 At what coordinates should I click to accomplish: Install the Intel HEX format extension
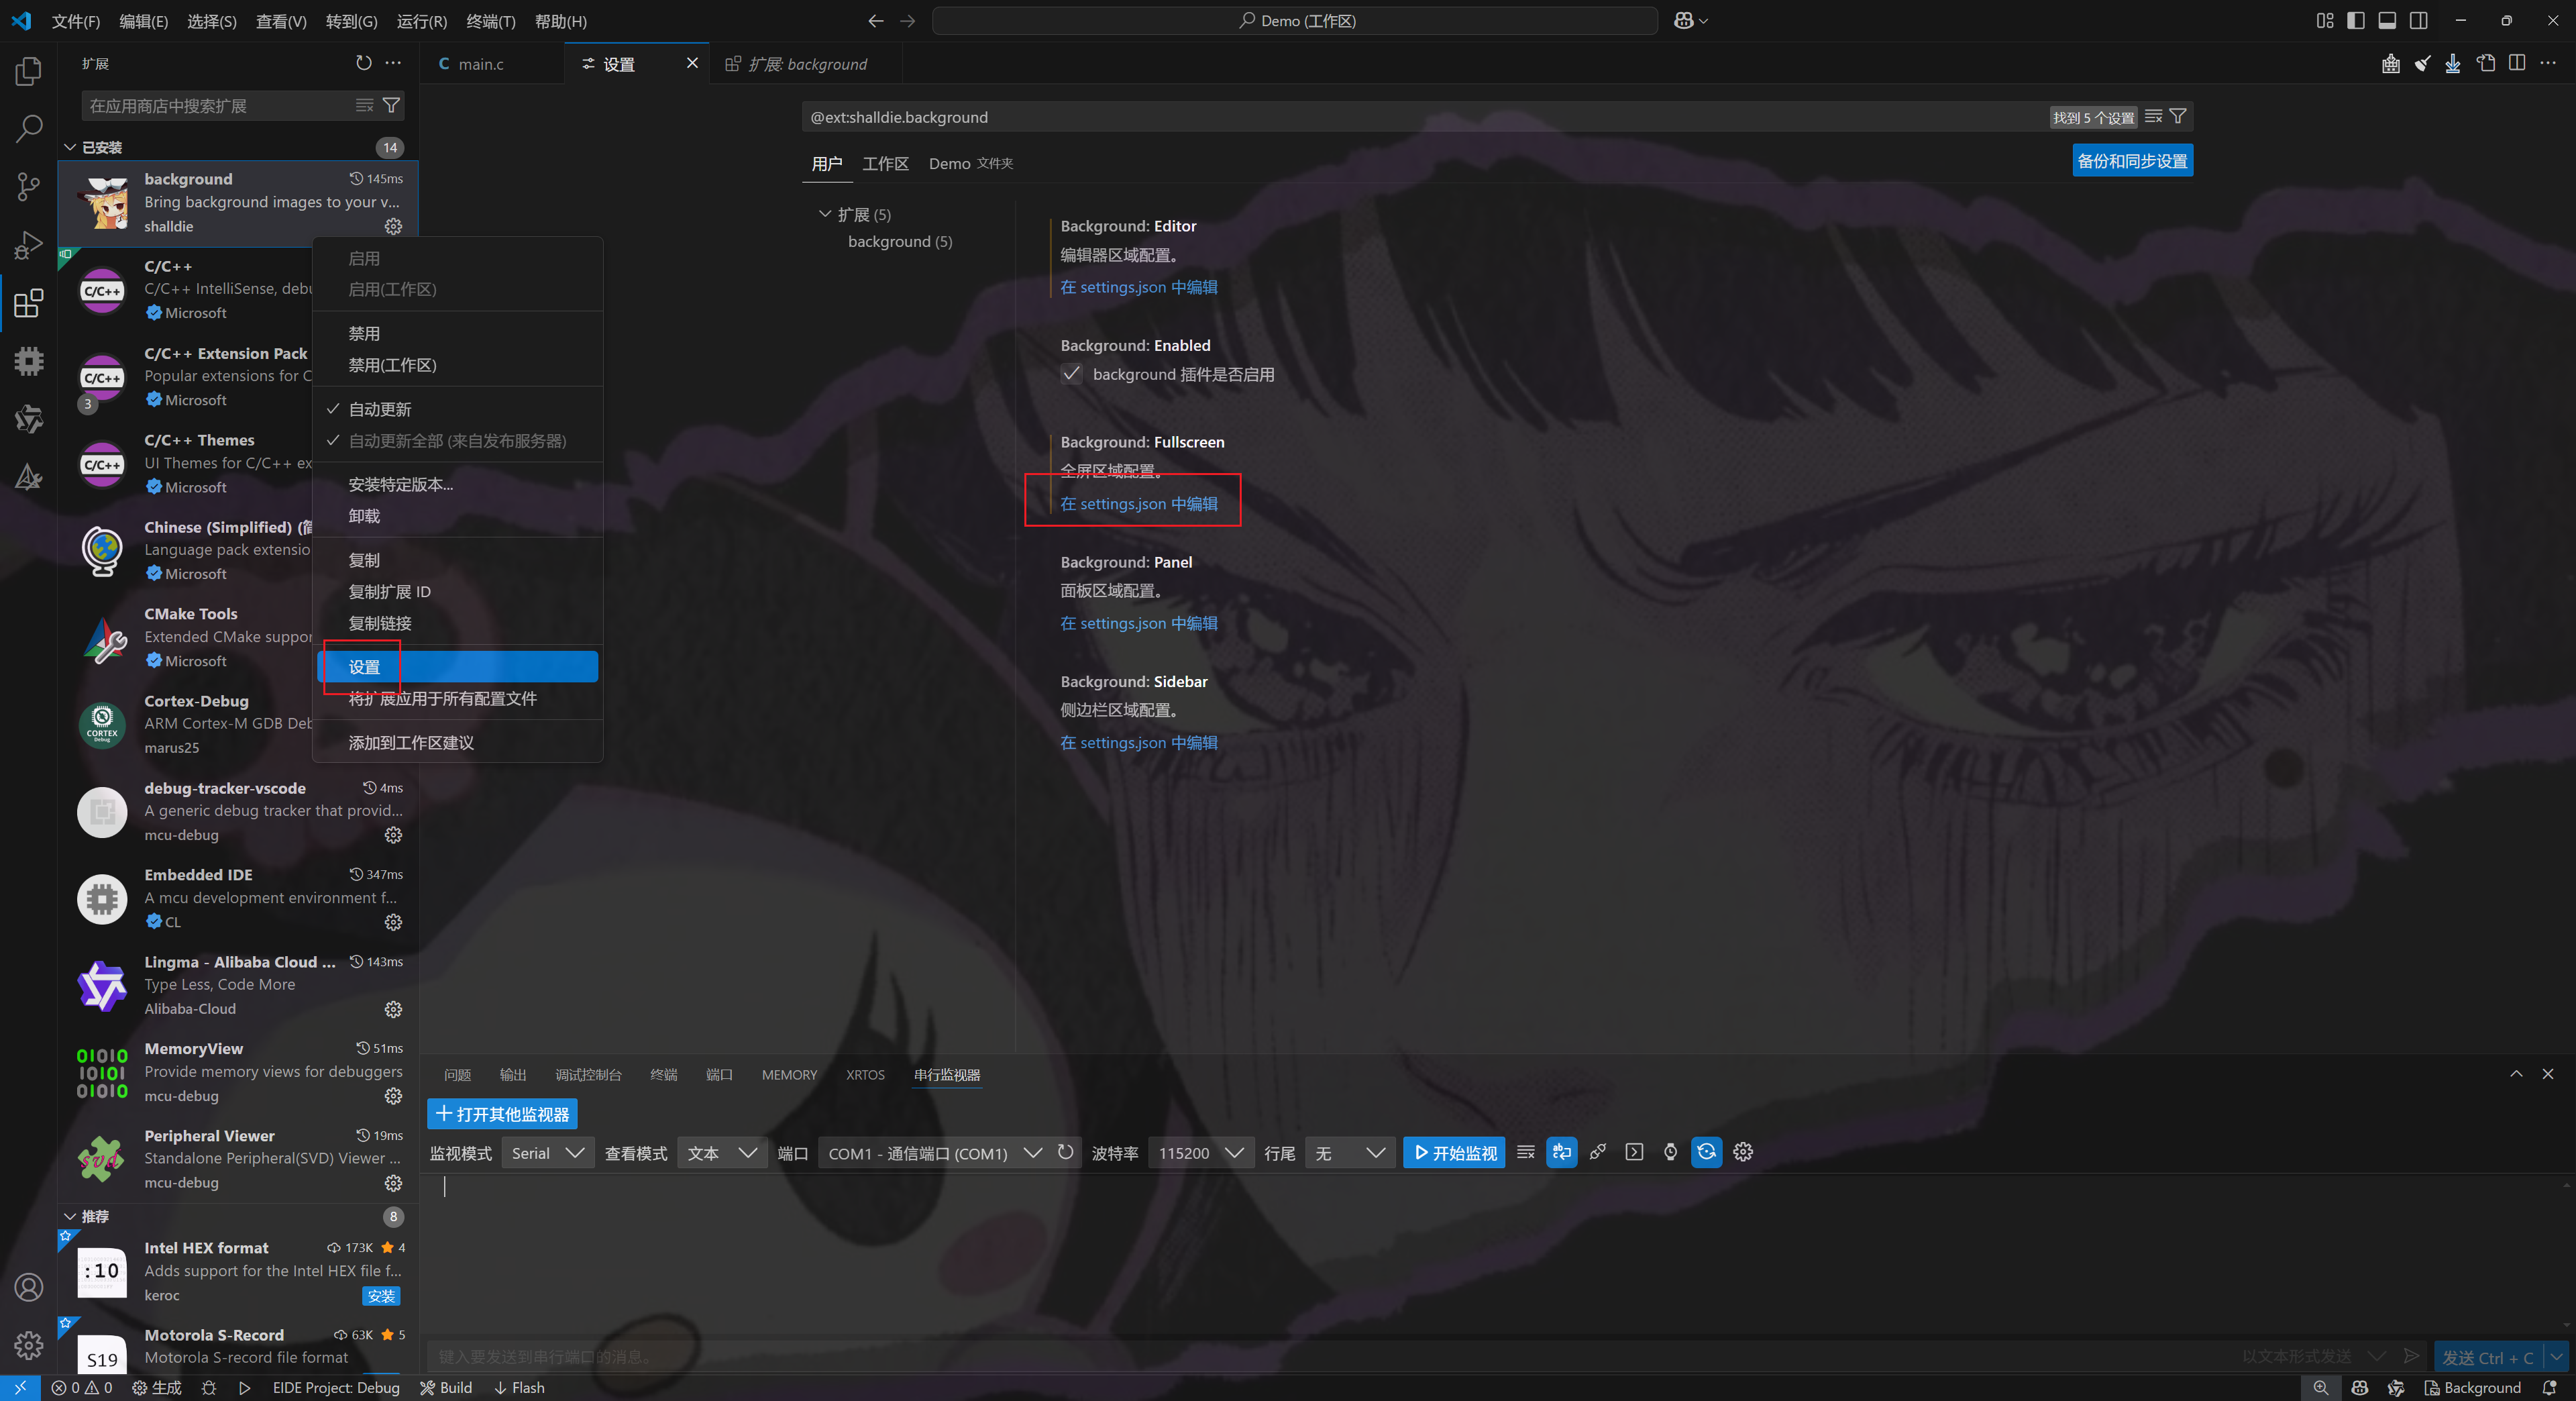click(x=381, y=1296)
